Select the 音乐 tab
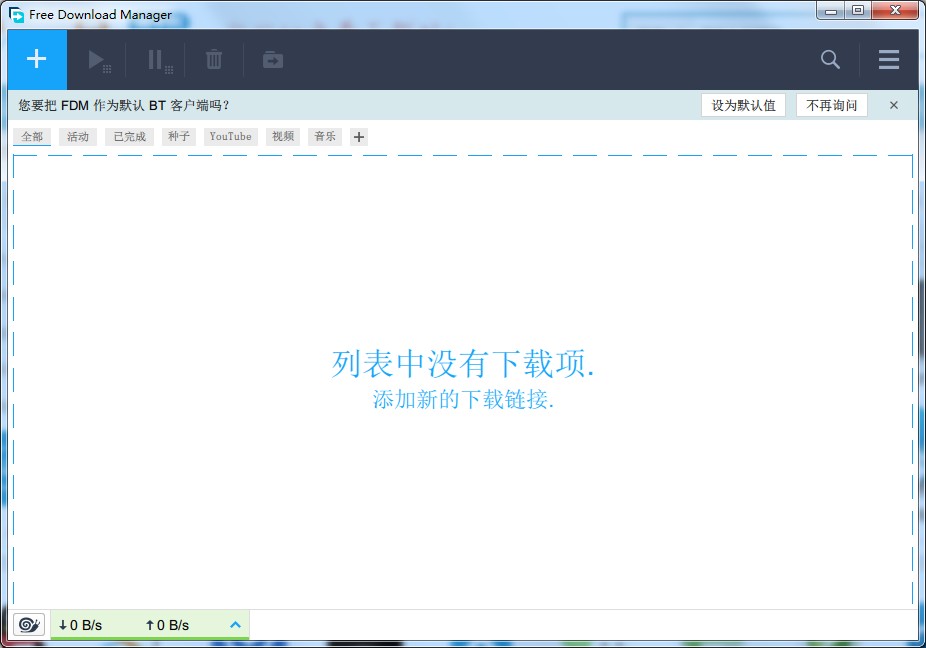 pyautogui.click(x=325, y=137)
